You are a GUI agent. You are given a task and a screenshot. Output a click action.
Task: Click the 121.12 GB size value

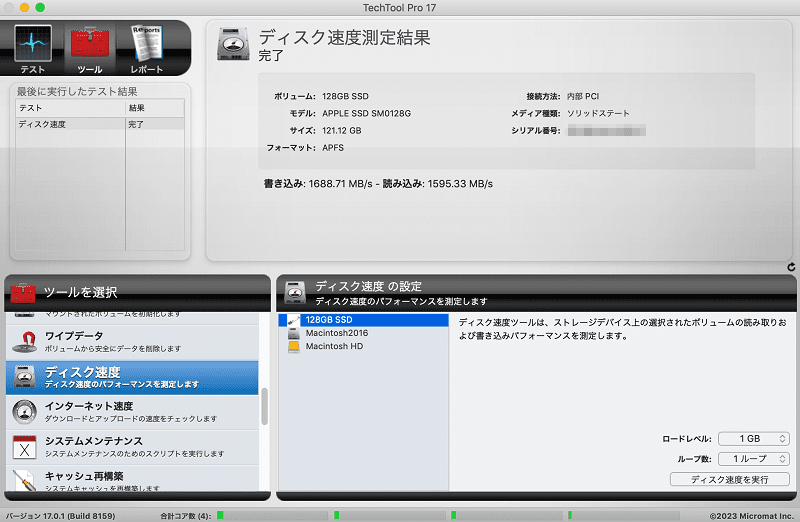[x=341, y=131]
